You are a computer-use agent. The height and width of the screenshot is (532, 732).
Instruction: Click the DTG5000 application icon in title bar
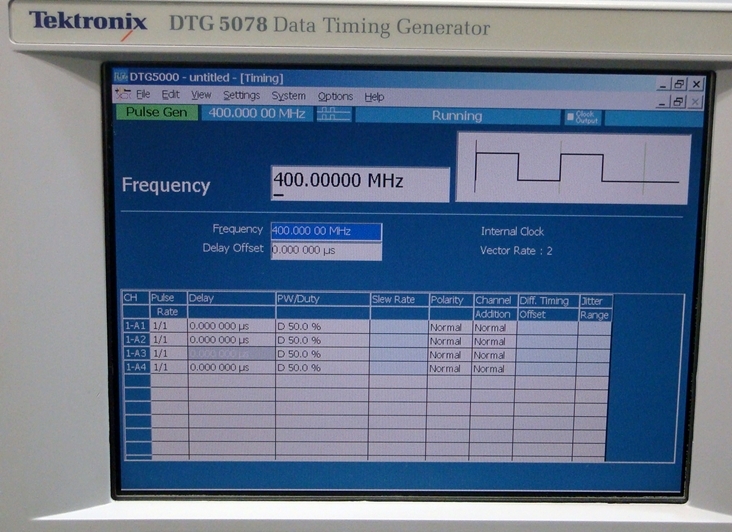click(x=121, y=77)
